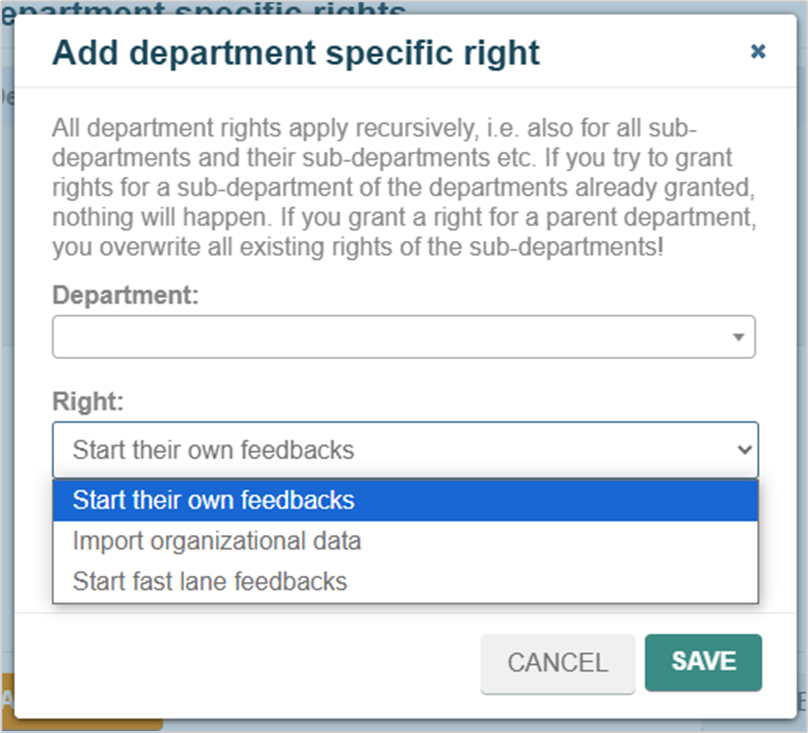Click the blank dialog area below the Department field

403,373
